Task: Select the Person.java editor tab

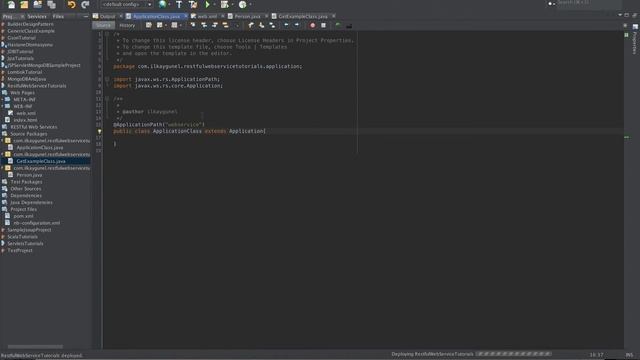Action: coord(247,16)
